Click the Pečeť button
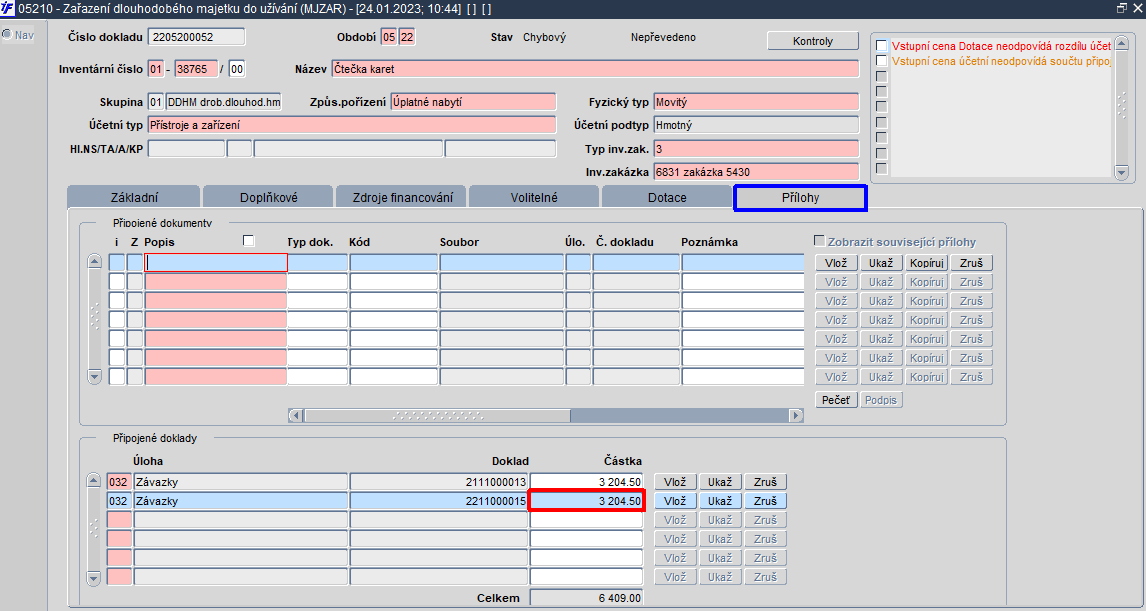This screenshot has height=611, width=1146. [x=836, y=400]
